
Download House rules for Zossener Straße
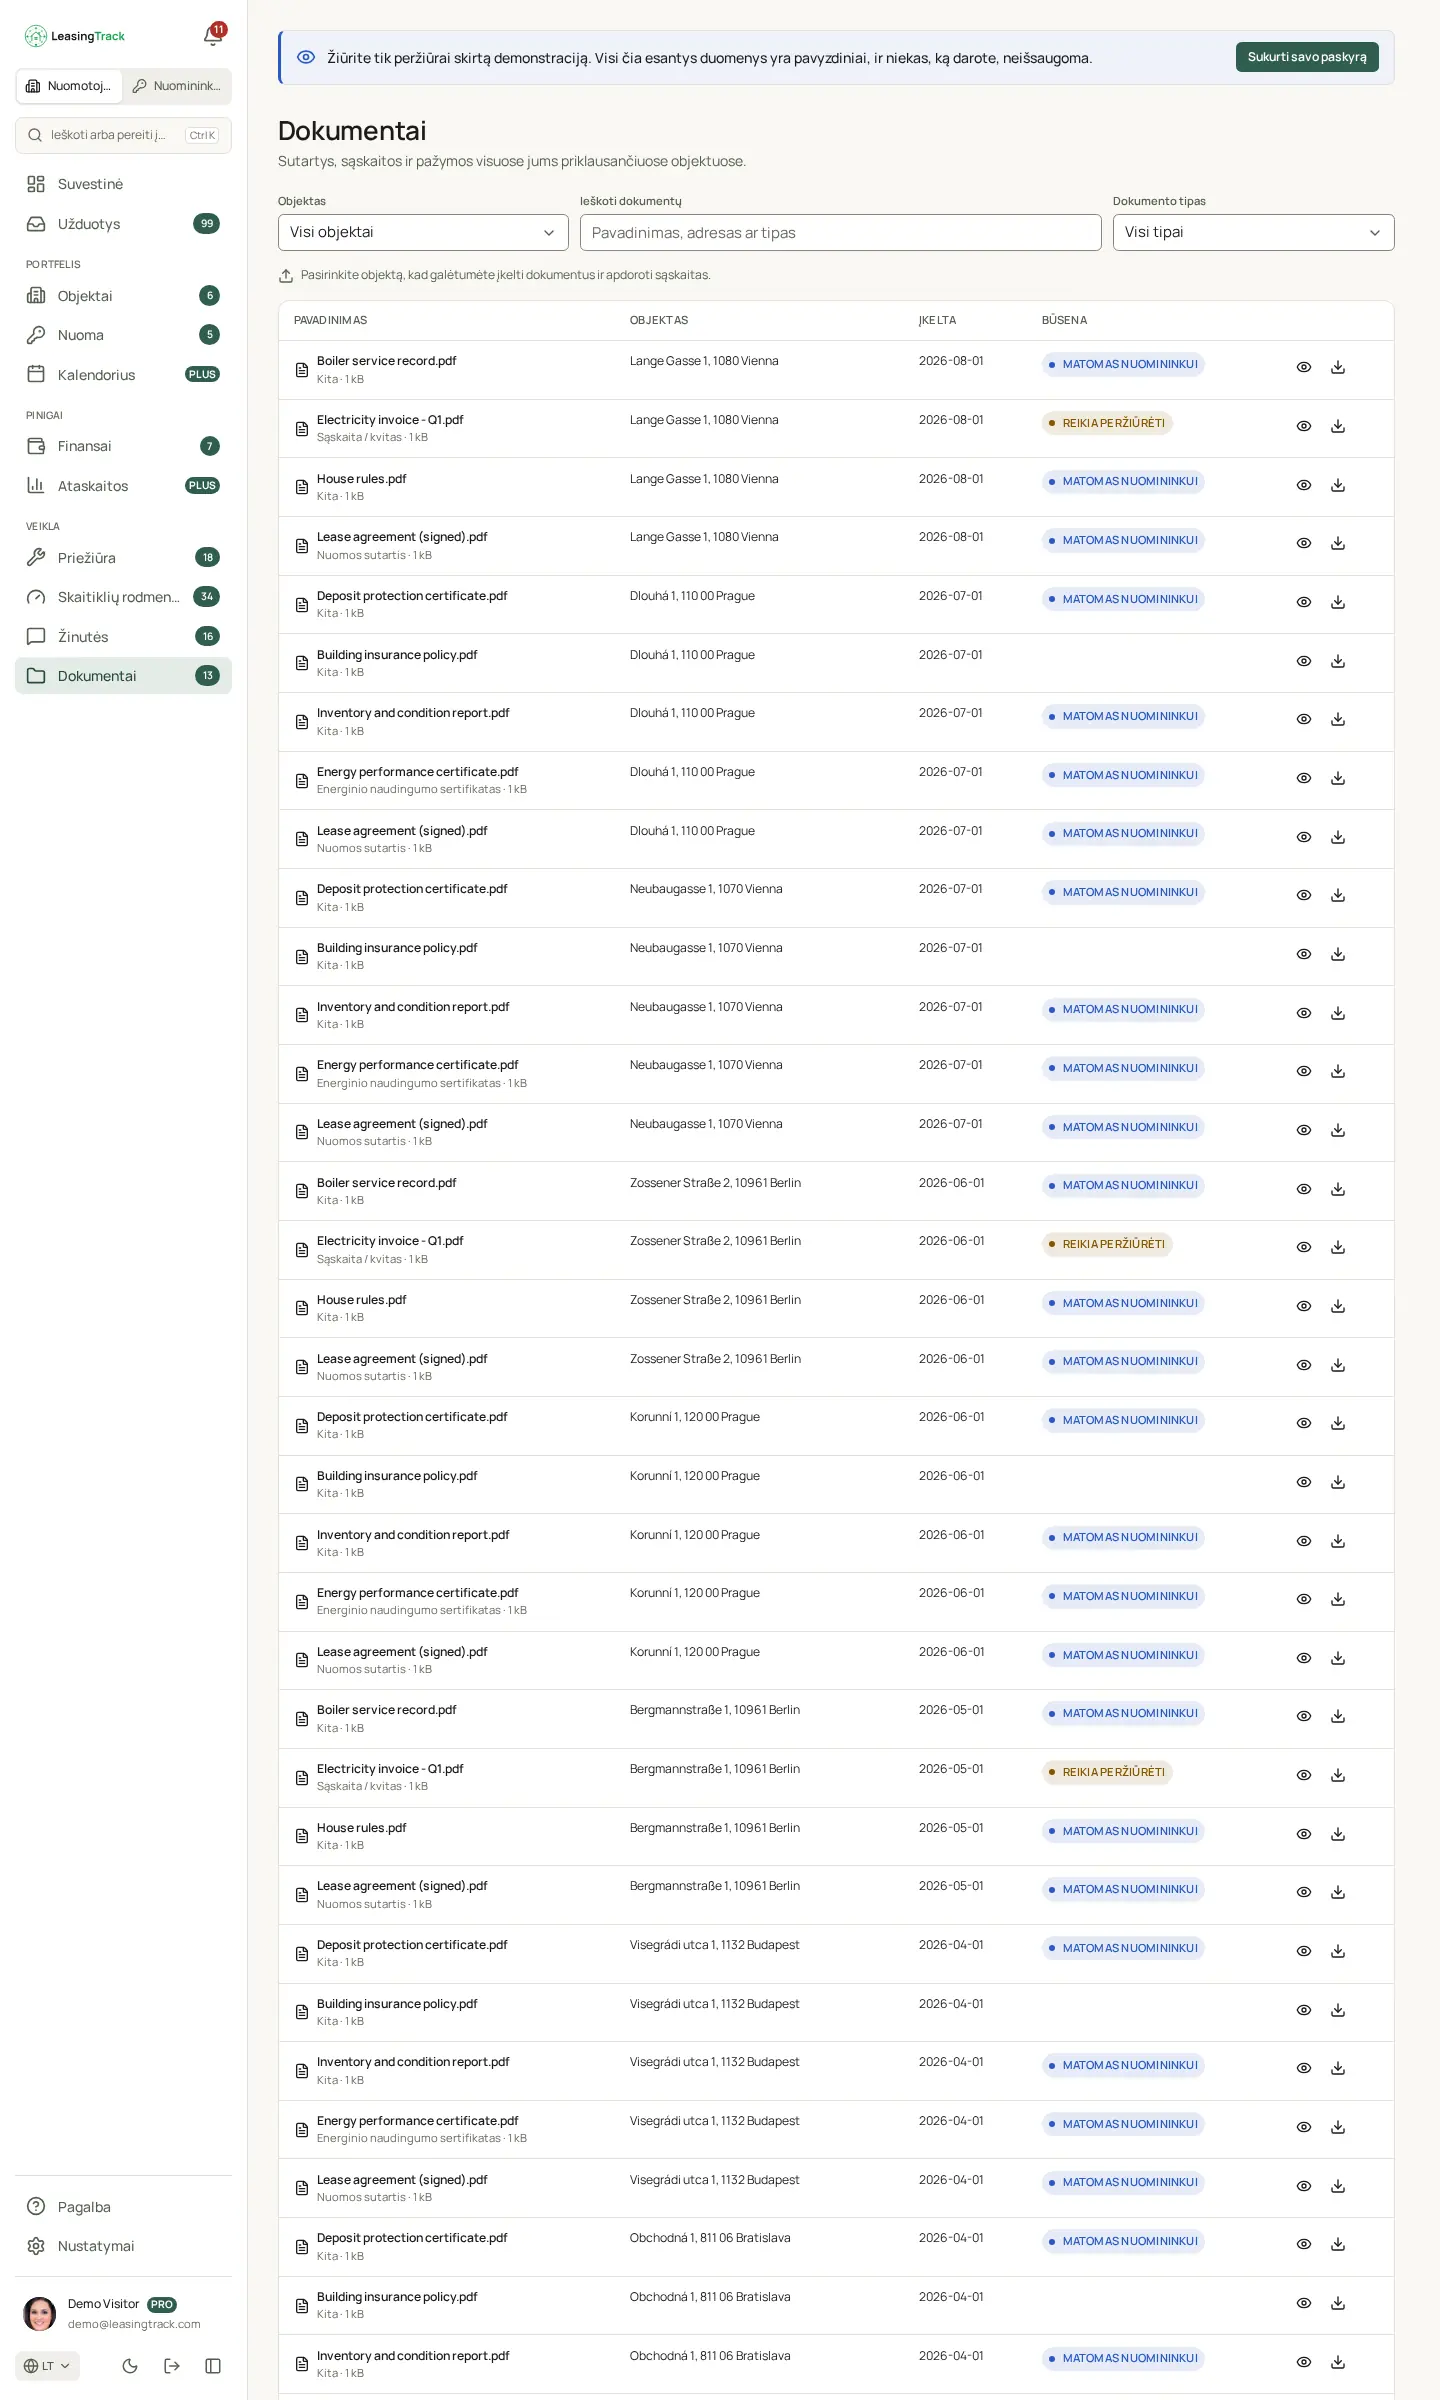pos(1338,1307)
